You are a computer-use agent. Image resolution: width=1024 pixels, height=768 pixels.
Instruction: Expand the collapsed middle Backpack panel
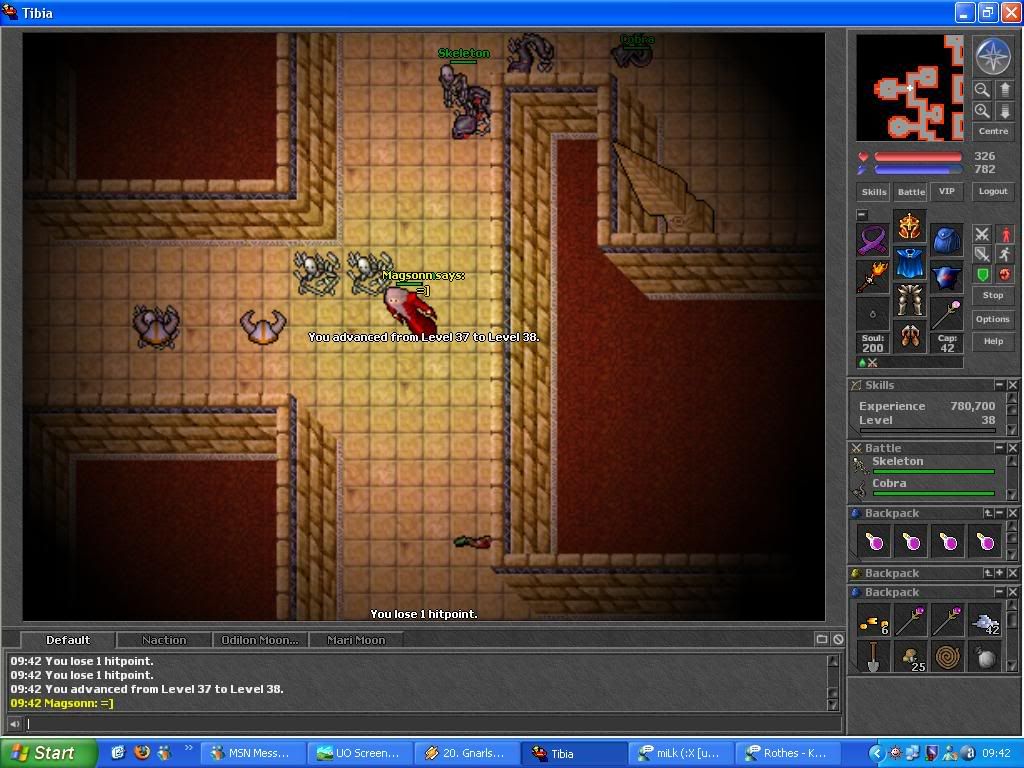(x=1000, y=573)
